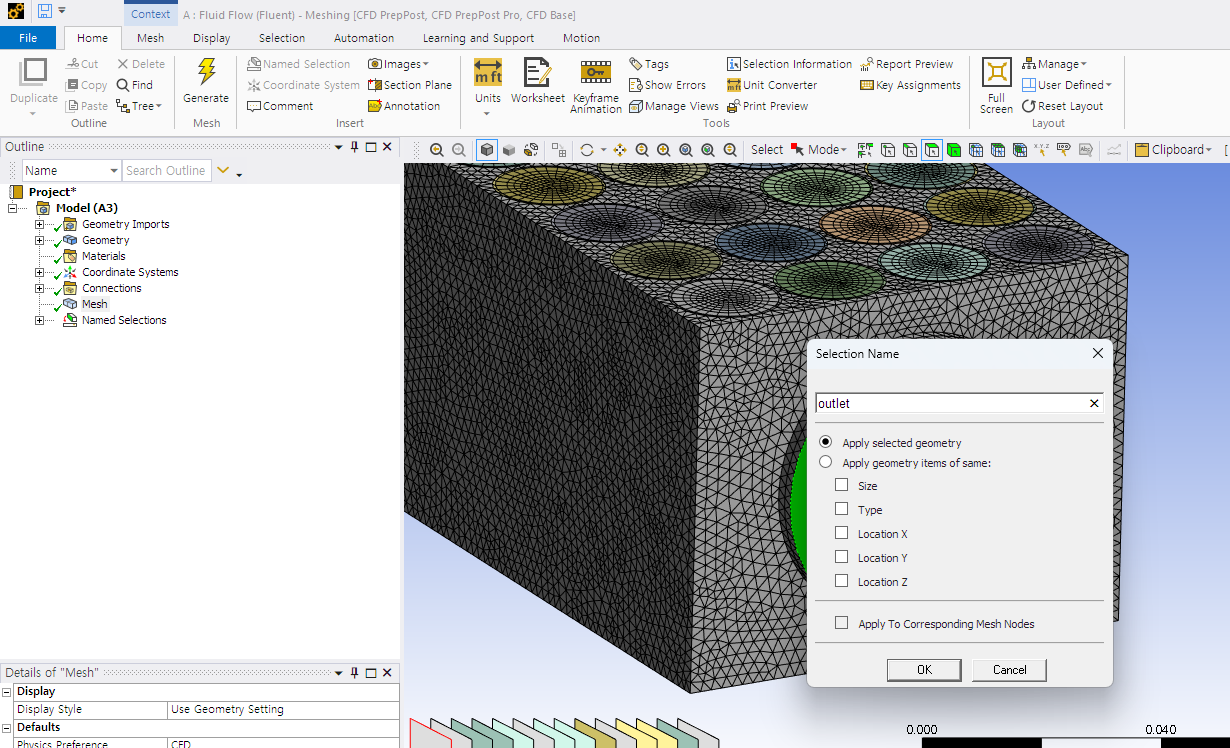This screenshot has width=1230, height=748.
Task: Switch to the Mesh ribbon tab
Action: click(150, 38)
